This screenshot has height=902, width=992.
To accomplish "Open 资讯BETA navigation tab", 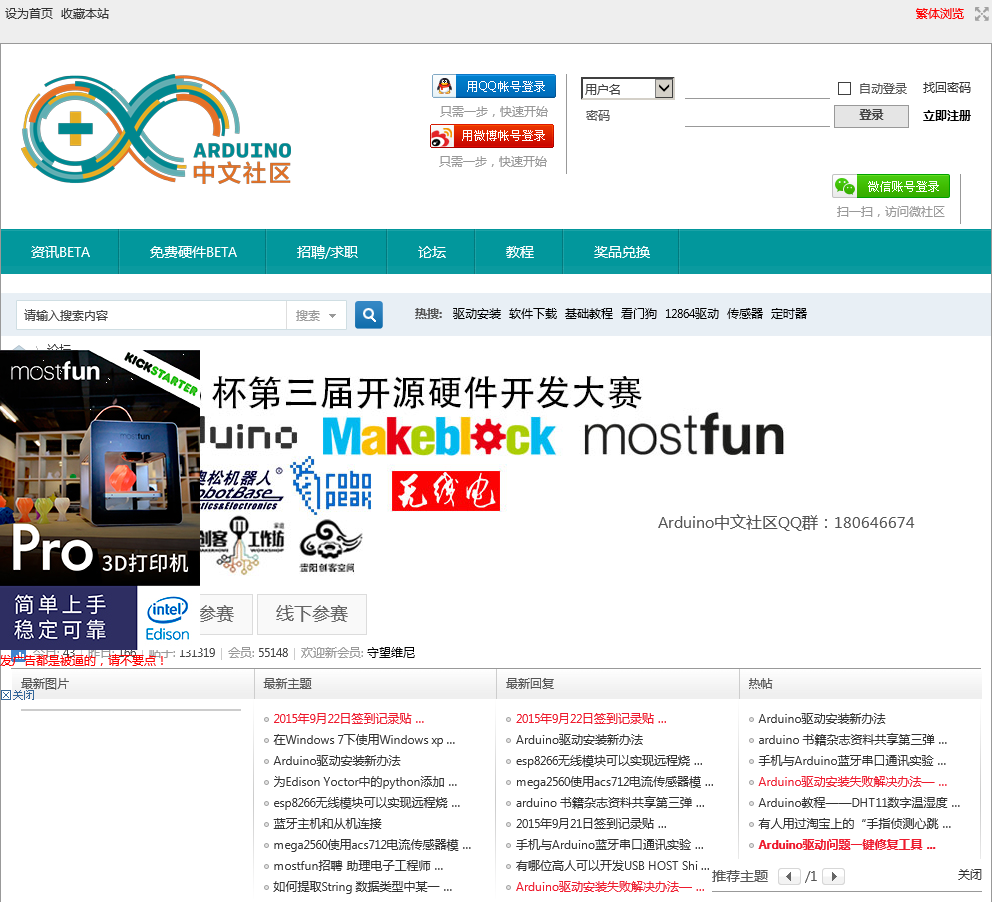I will tap(60, 252).
